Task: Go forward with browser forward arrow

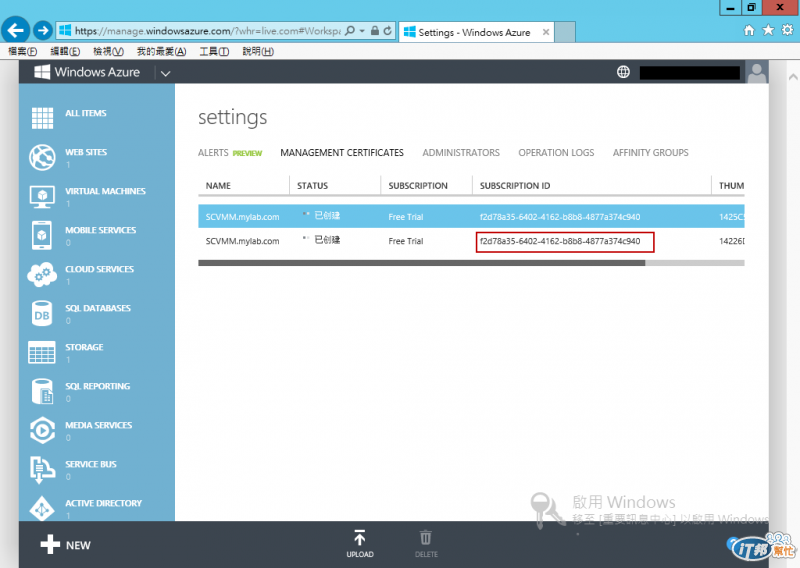Action: [43, 31]
